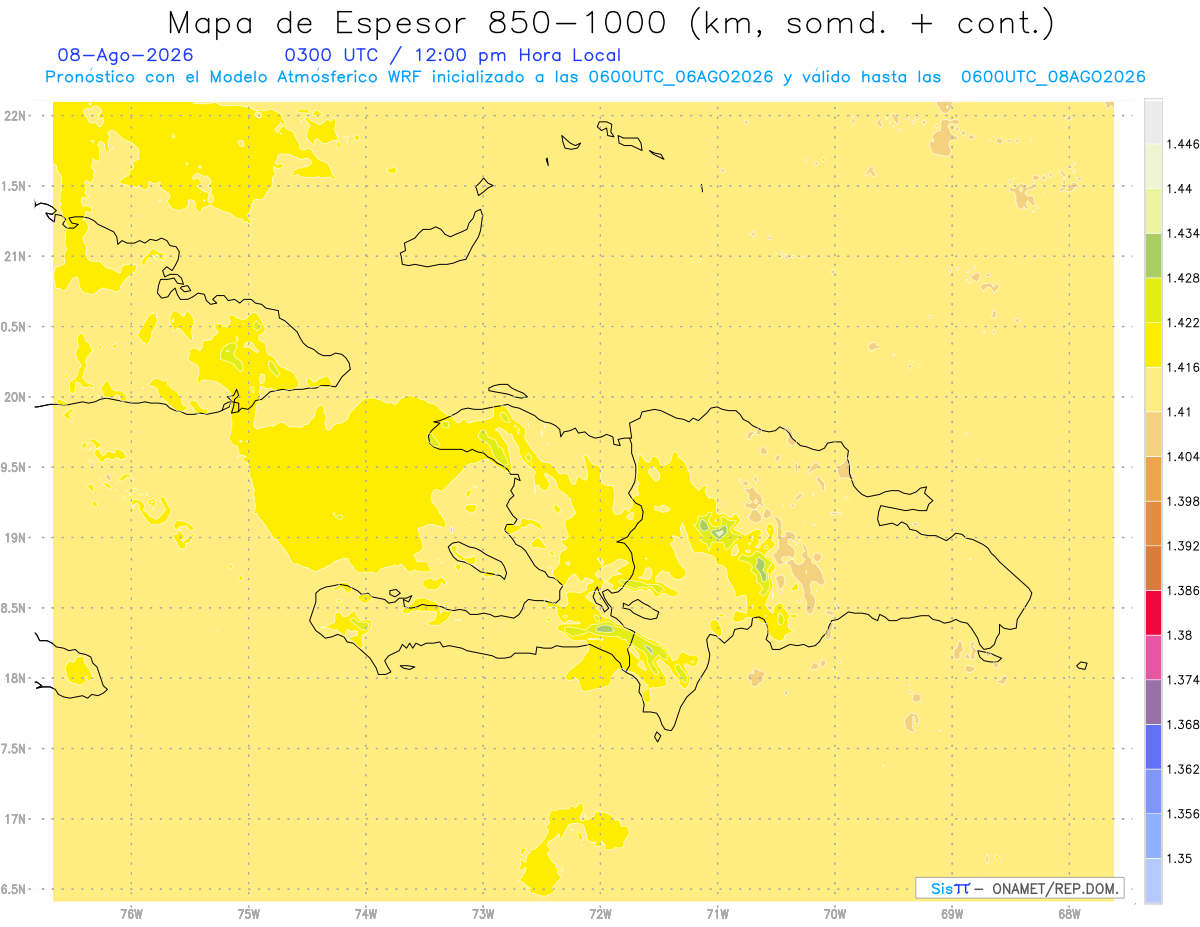Click the legend value '1.398'
Viewport: 1200px width, 927px height.
[x=1183, y=501]
